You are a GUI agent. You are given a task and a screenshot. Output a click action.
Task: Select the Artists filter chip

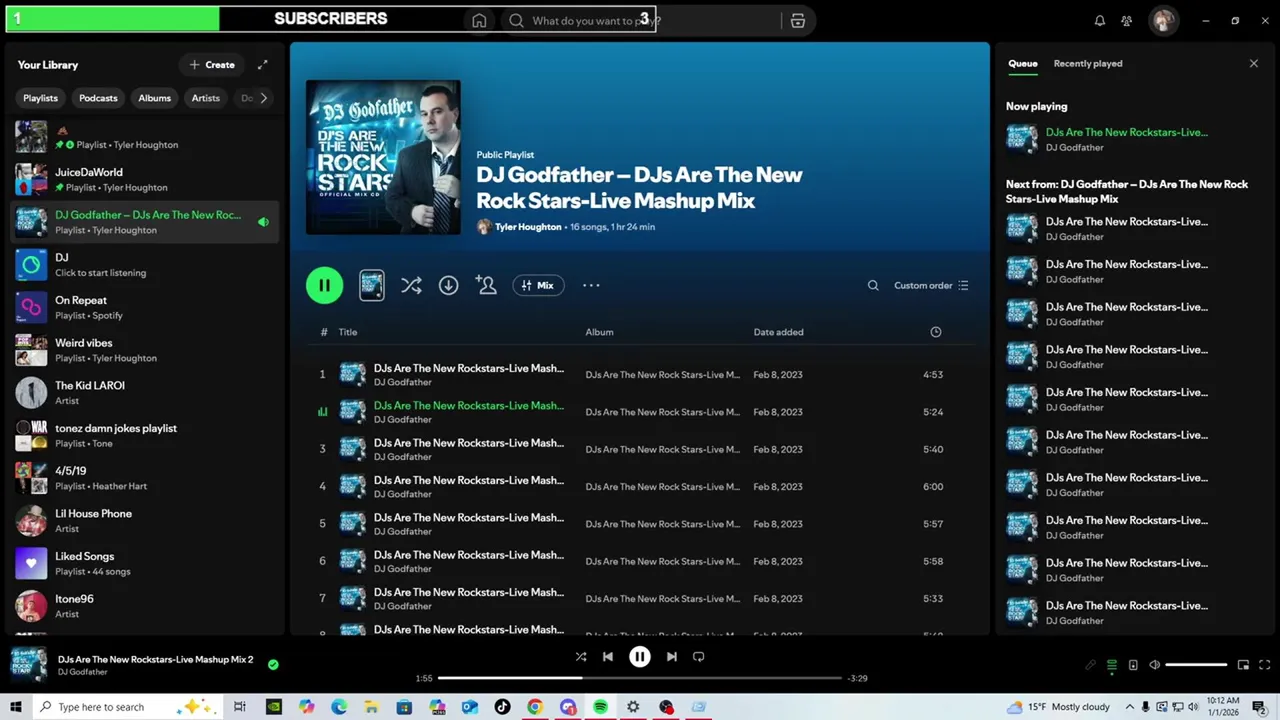[x=206, y=98]
